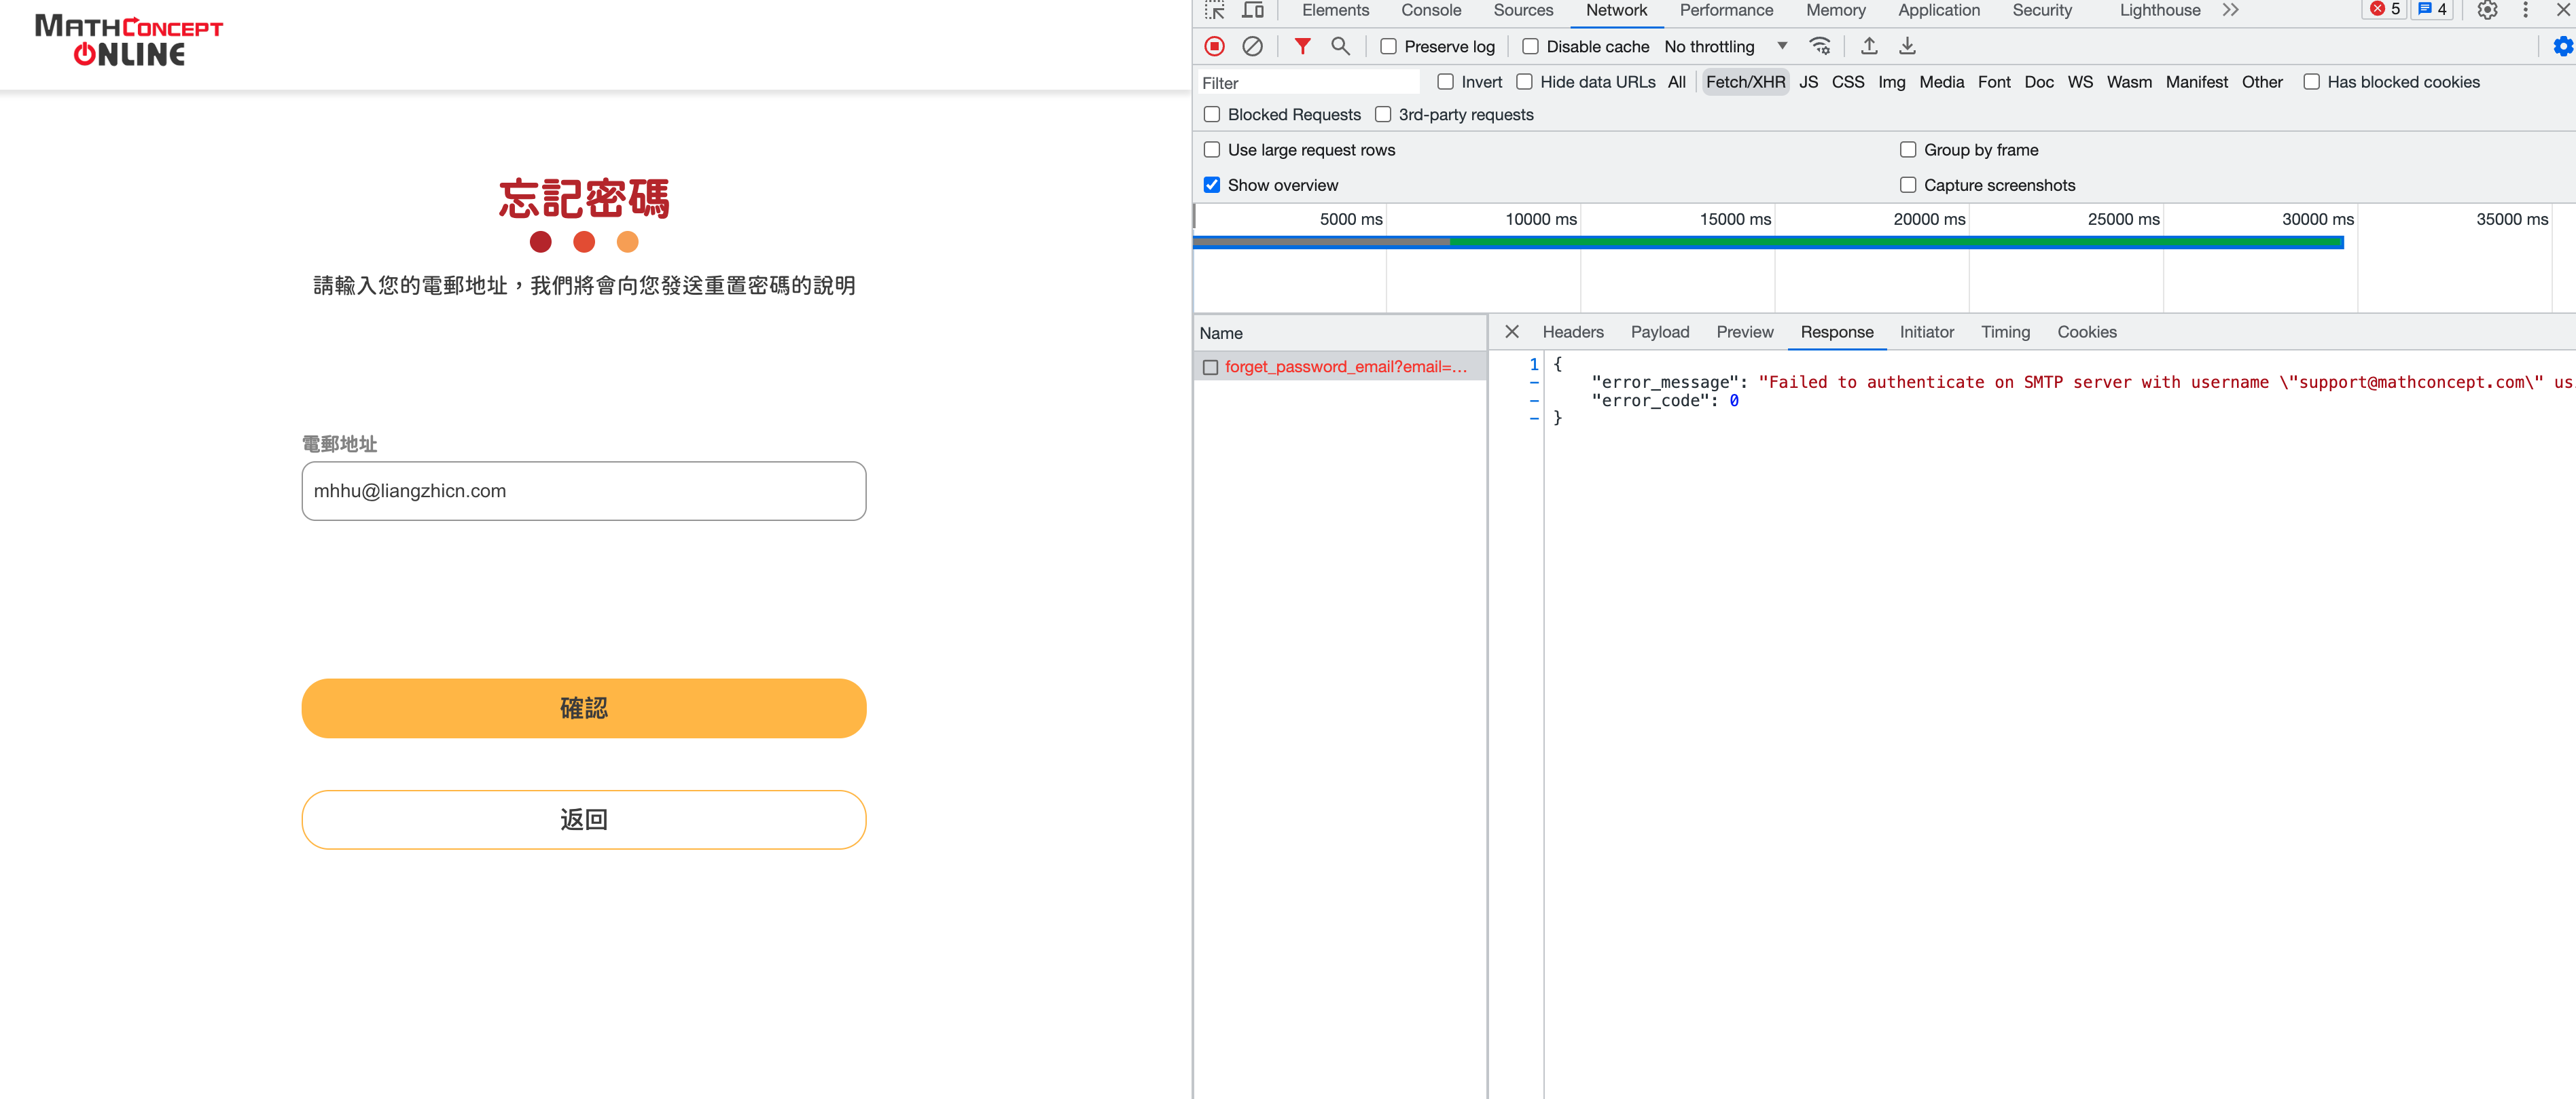
Task: Enable Preserve log checkbox
Action: coord(1388,47)
